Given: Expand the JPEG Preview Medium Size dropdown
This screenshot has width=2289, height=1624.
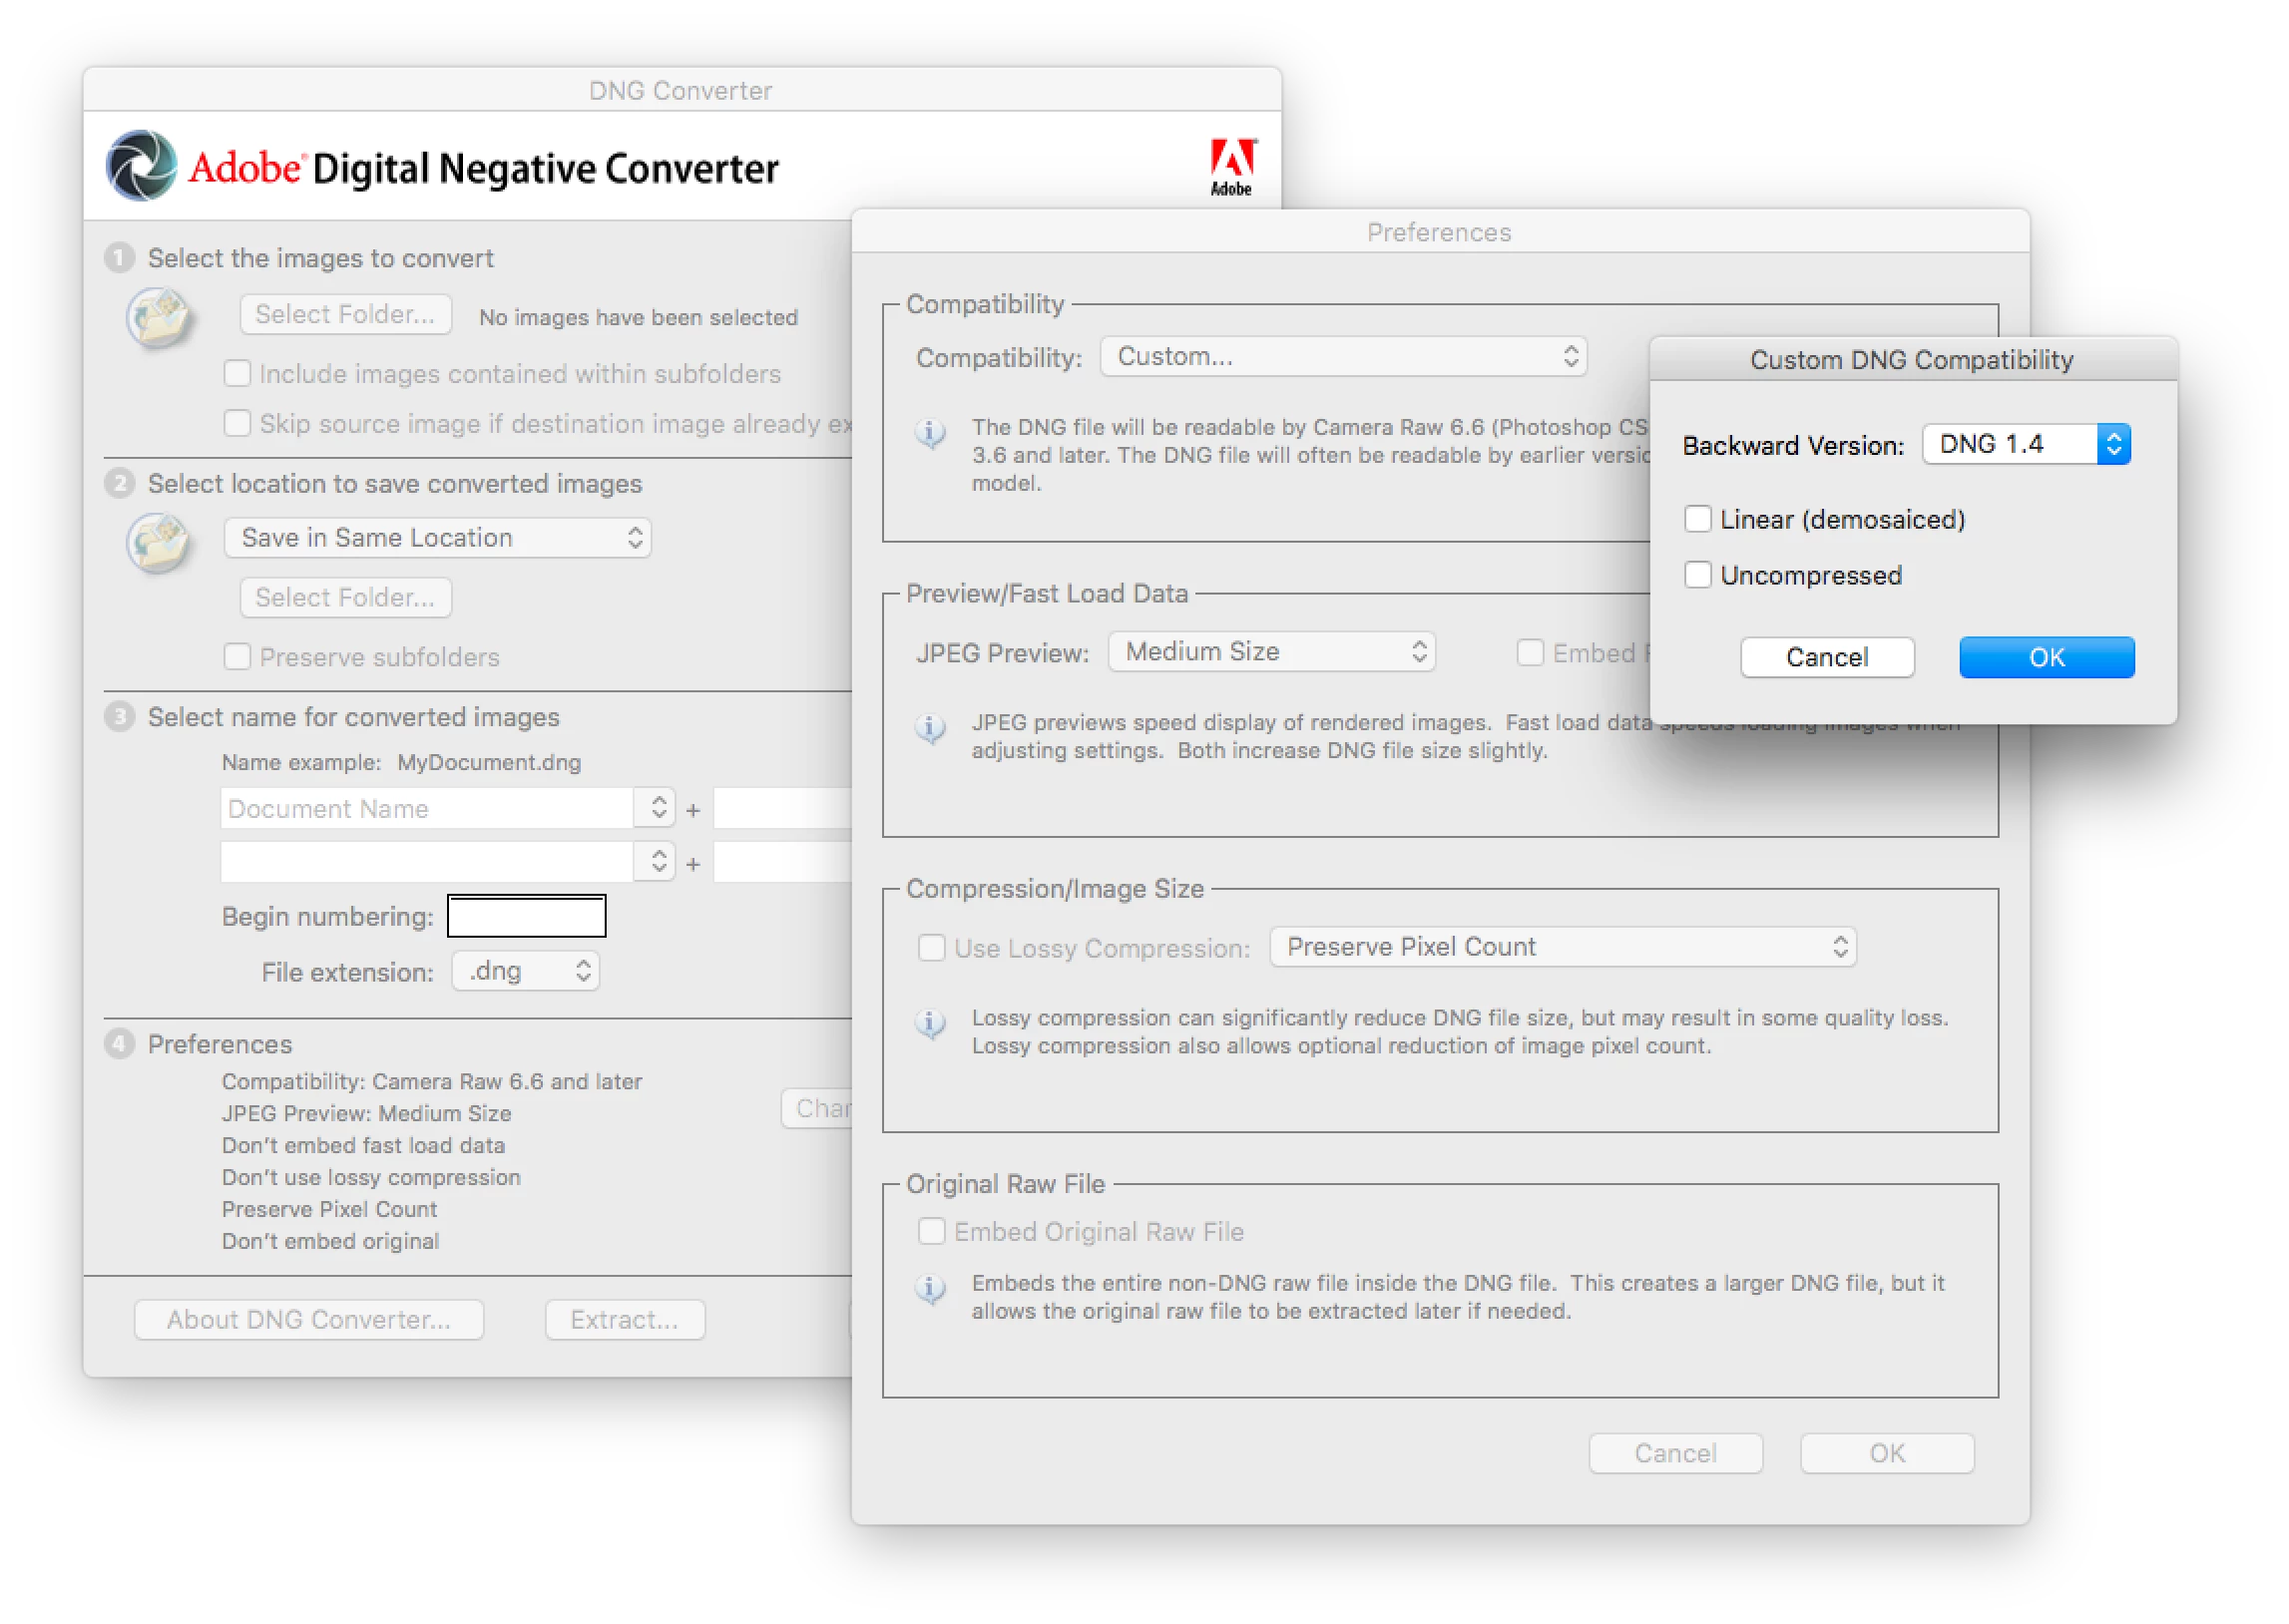Looking at the screenshot, I should click(x=1271, y=652).
